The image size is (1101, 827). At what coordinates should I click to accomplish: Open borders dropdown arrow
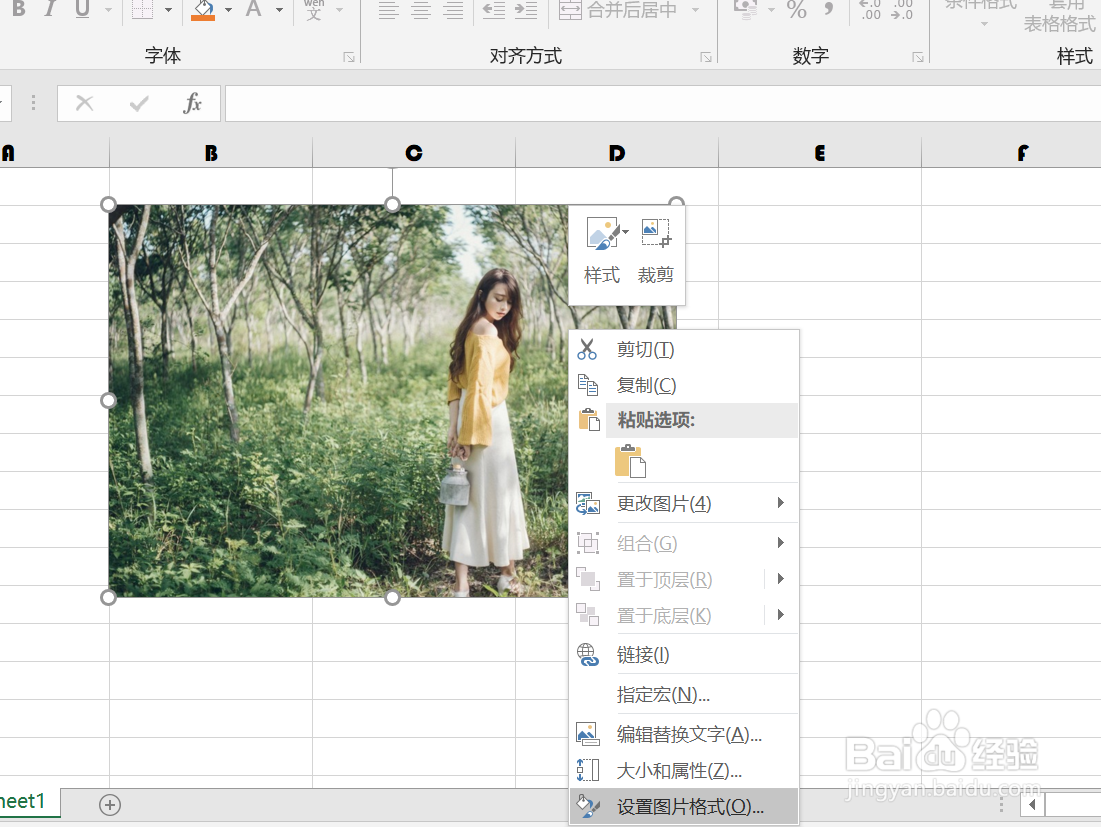169,10
